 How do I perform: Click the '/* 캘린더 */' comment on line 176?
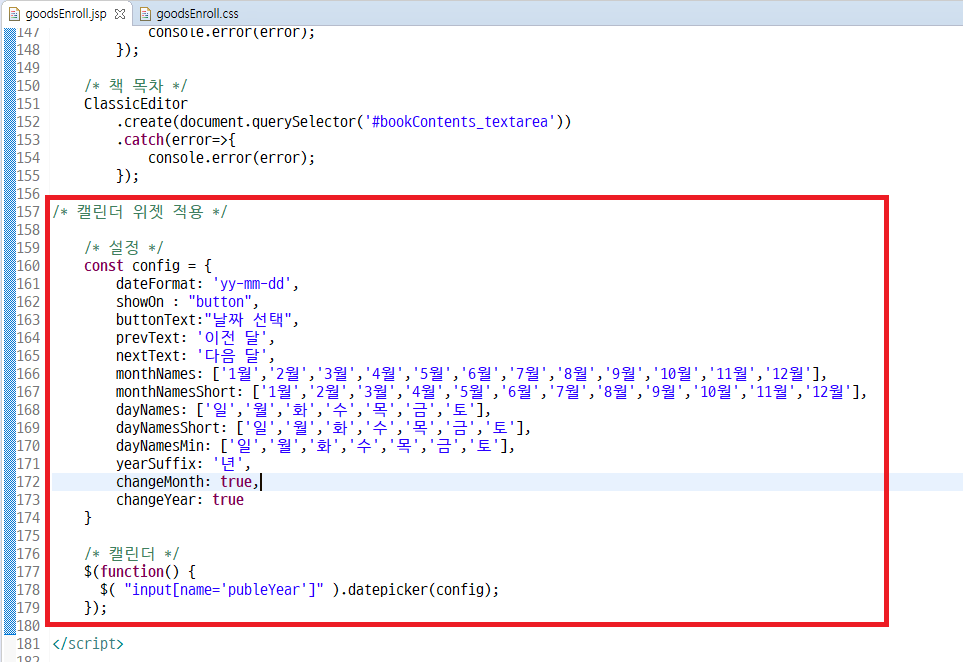(x=131, y=553)
